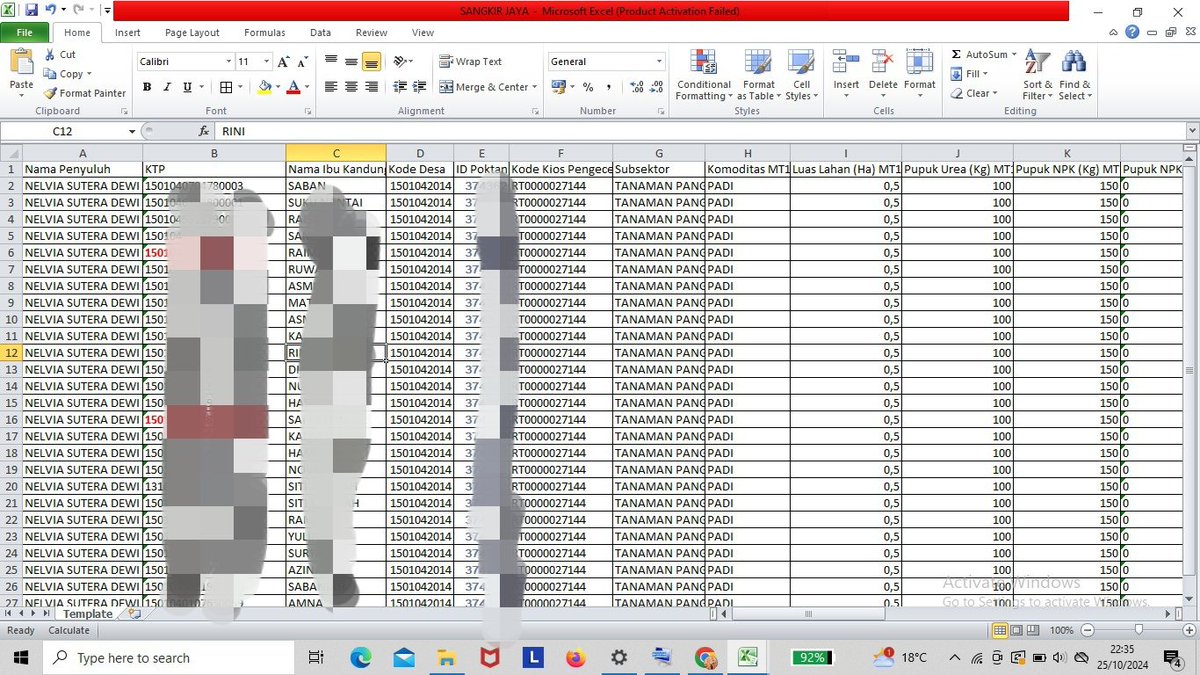Open Format as Table gallery
Viewport: 1200px width, 675px height.
(x=758, y=75)
